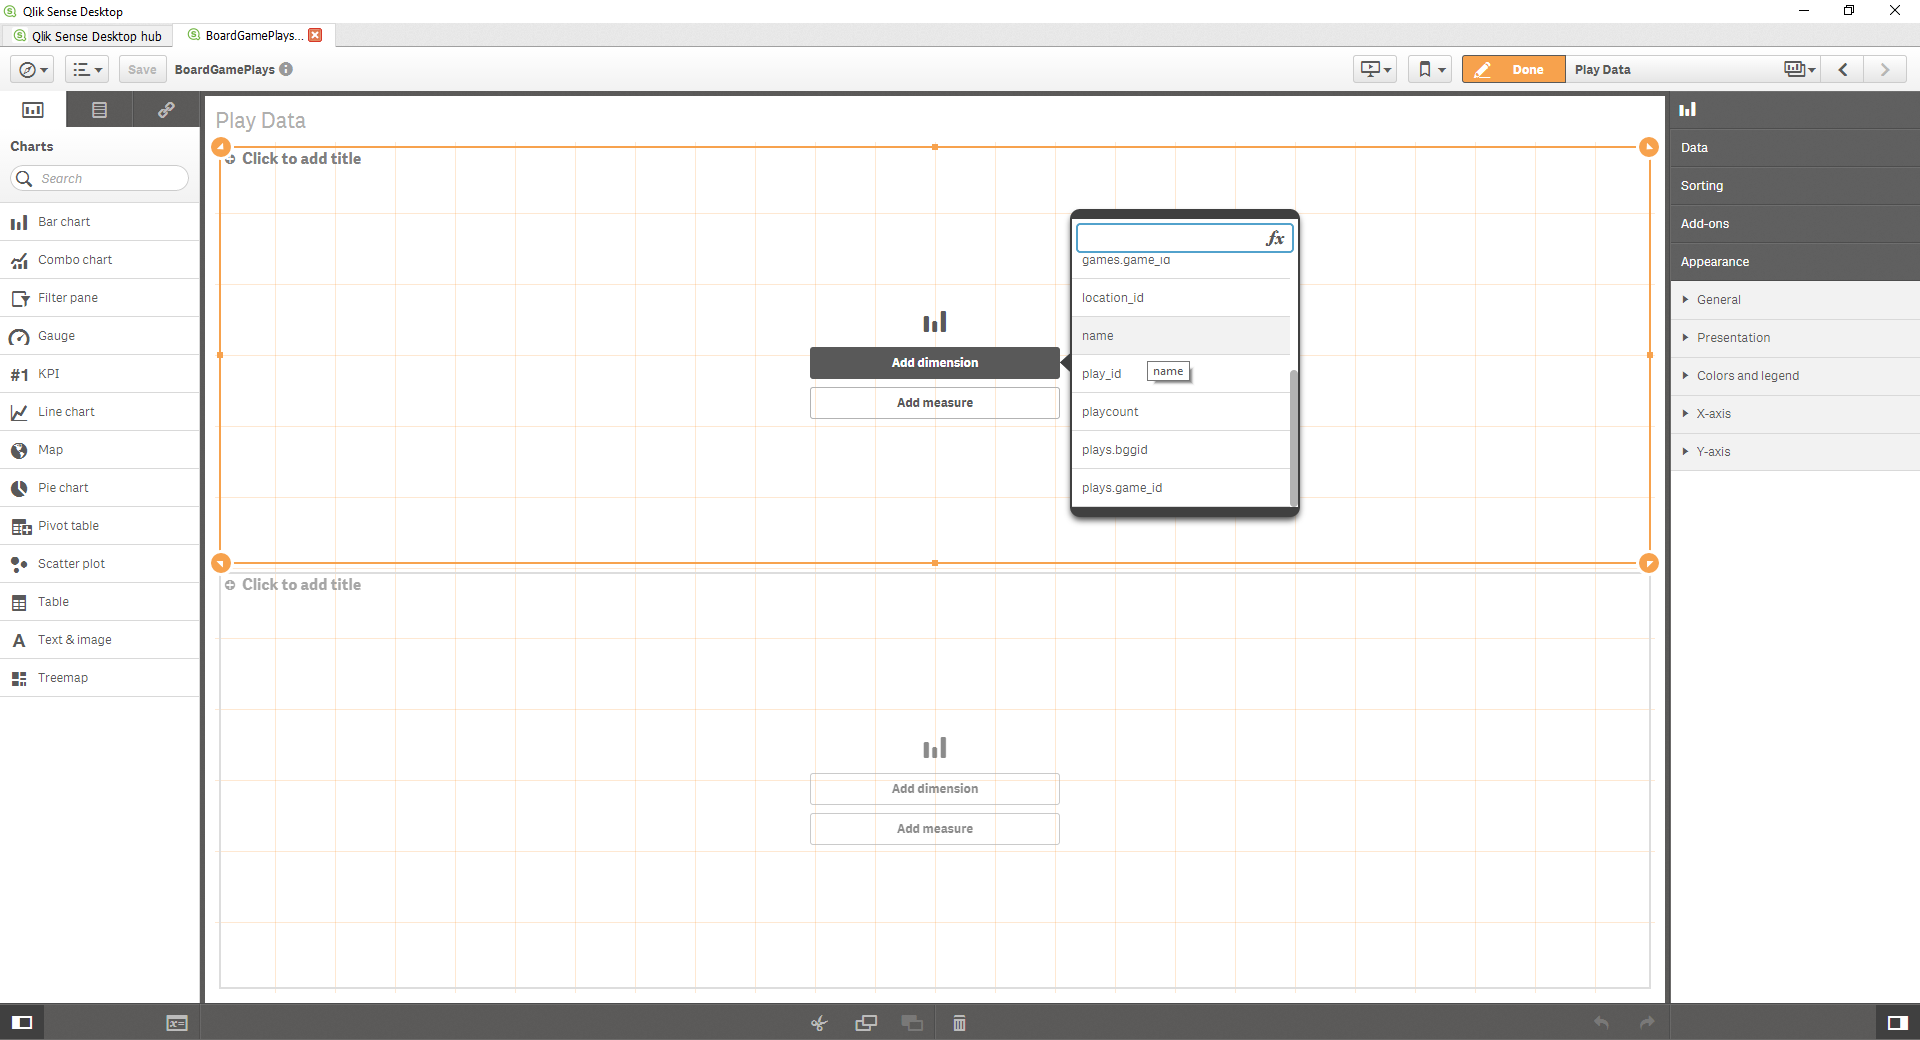Click the delete trash icon in bottom toolbar
1920x1040 pixels.
pyautogui.click(x=959, y=1023)
